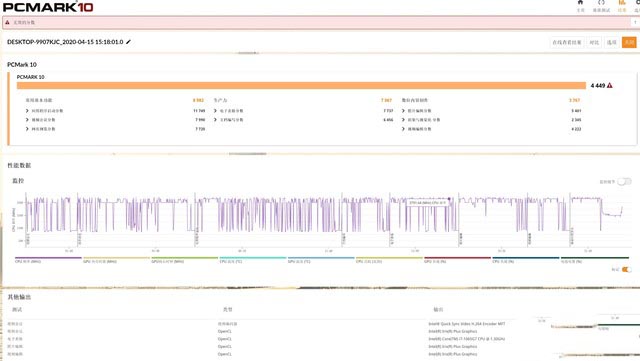Click the Intel Quick Sync Video H.264 output
This screenshot has height=361, width=640.
[x=467, y=323]
